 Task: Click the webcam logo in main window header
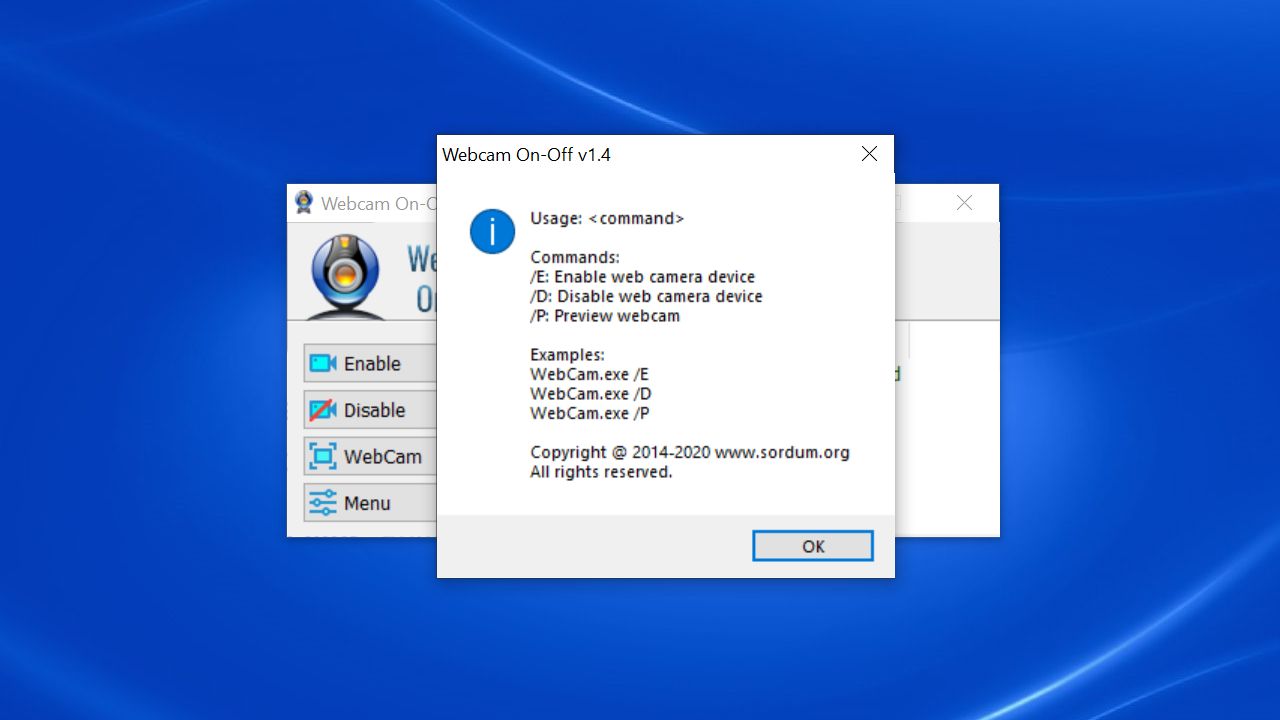pyautogui.click(x=345, y=276)
